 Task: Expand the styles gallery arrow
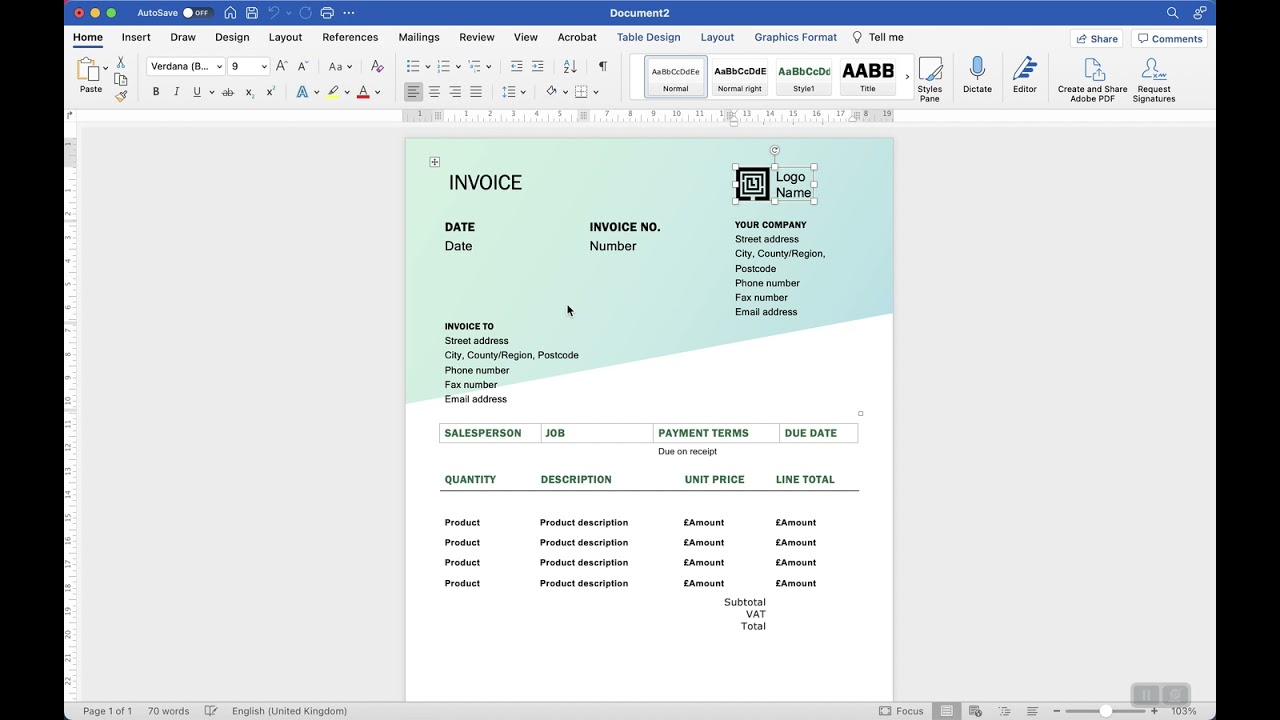tap(908, 77)
